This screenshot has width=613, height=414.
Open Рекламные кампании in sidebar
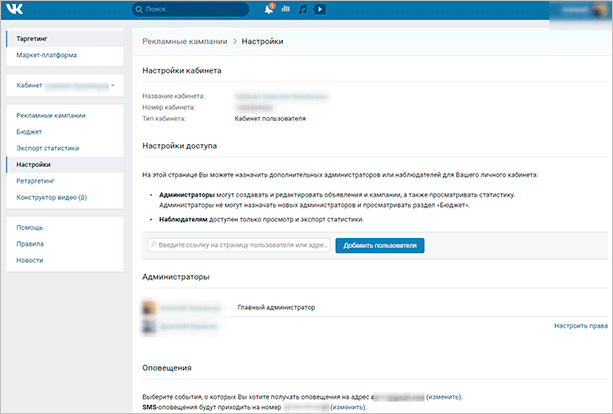click(51, 115)
